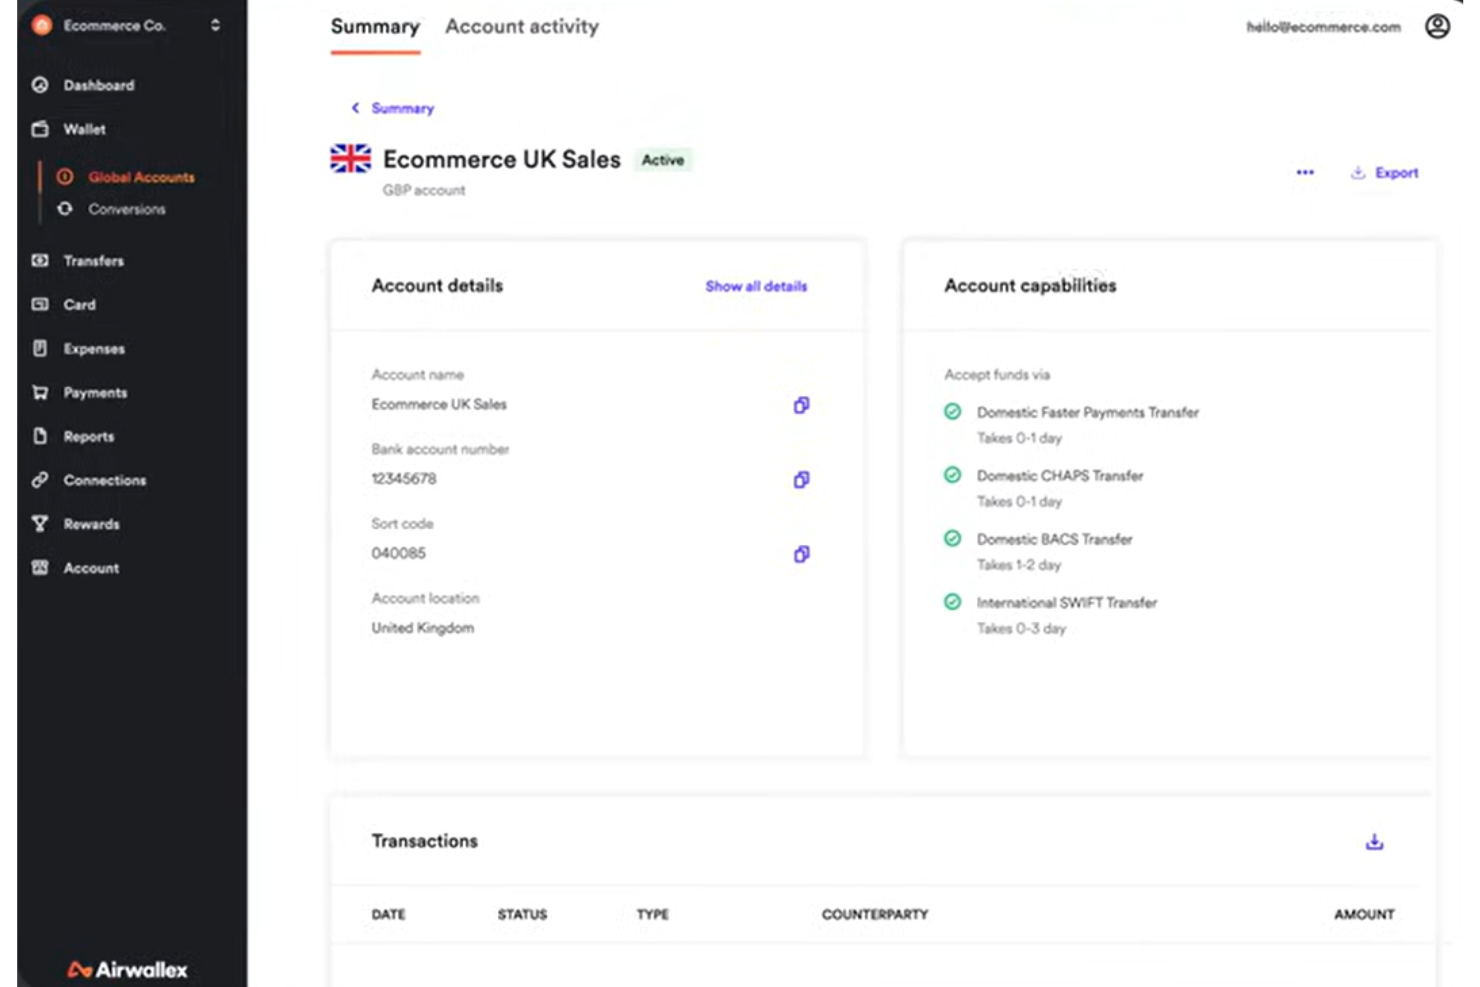This screenshot has width=1480, height=987.
Task: Copy the sort code 040085
Action: pyautogui.click(x=801, y=554)
